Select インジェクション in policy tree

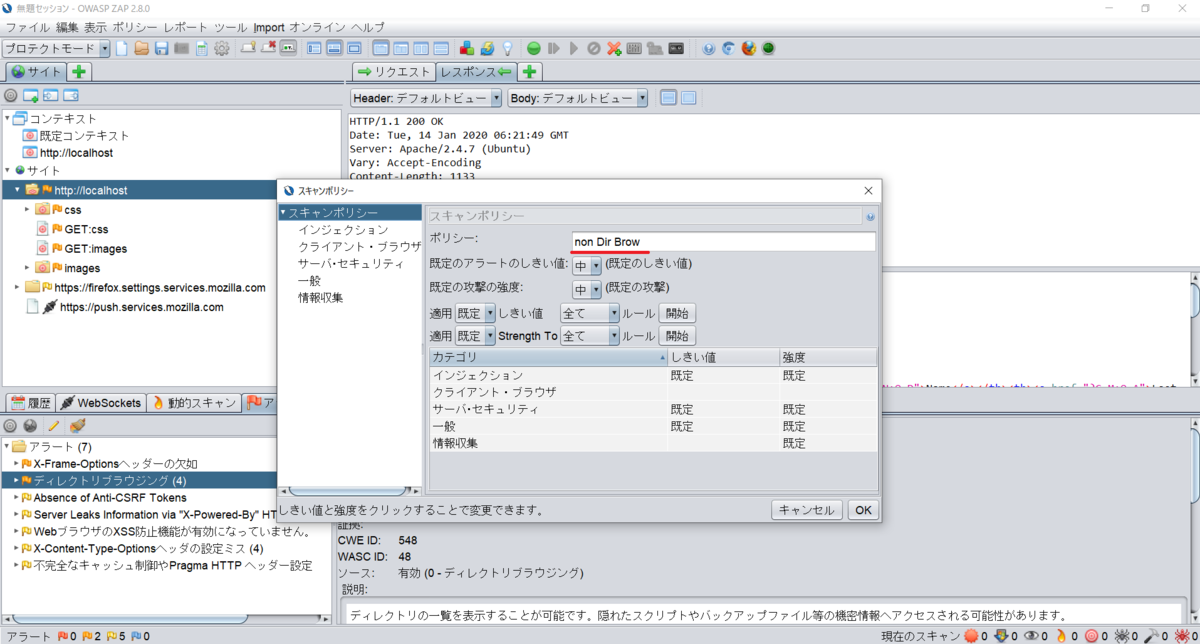(x=343, y=230)
